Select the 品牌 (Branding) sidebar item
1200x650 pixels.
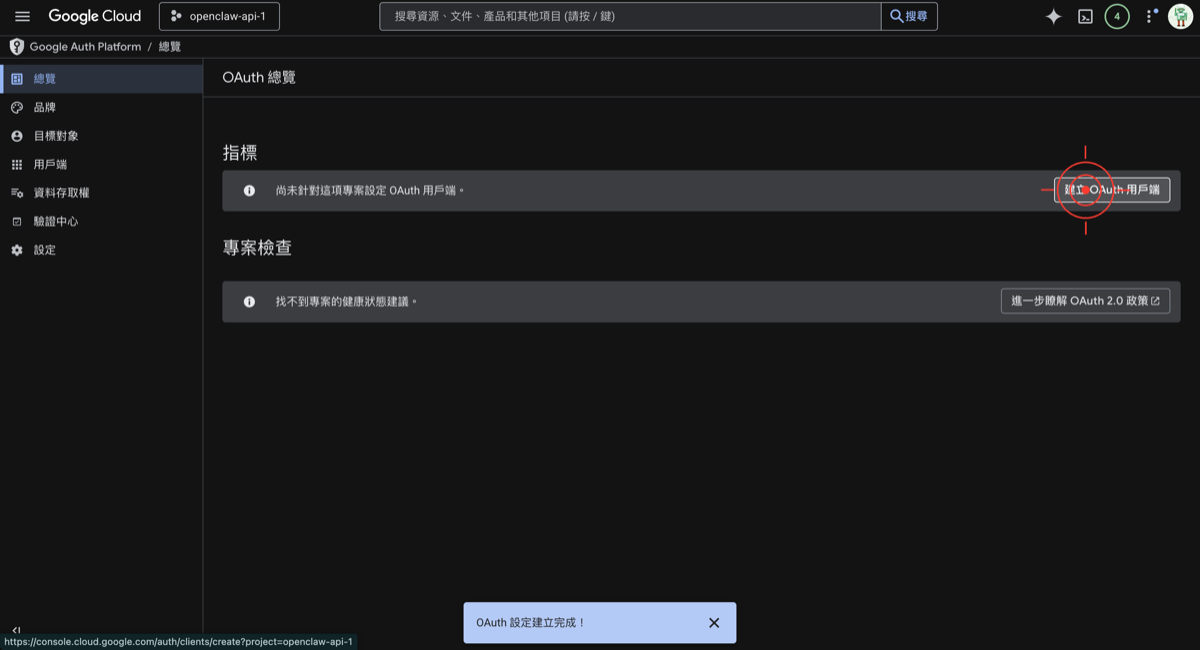[x=45, y=107]
